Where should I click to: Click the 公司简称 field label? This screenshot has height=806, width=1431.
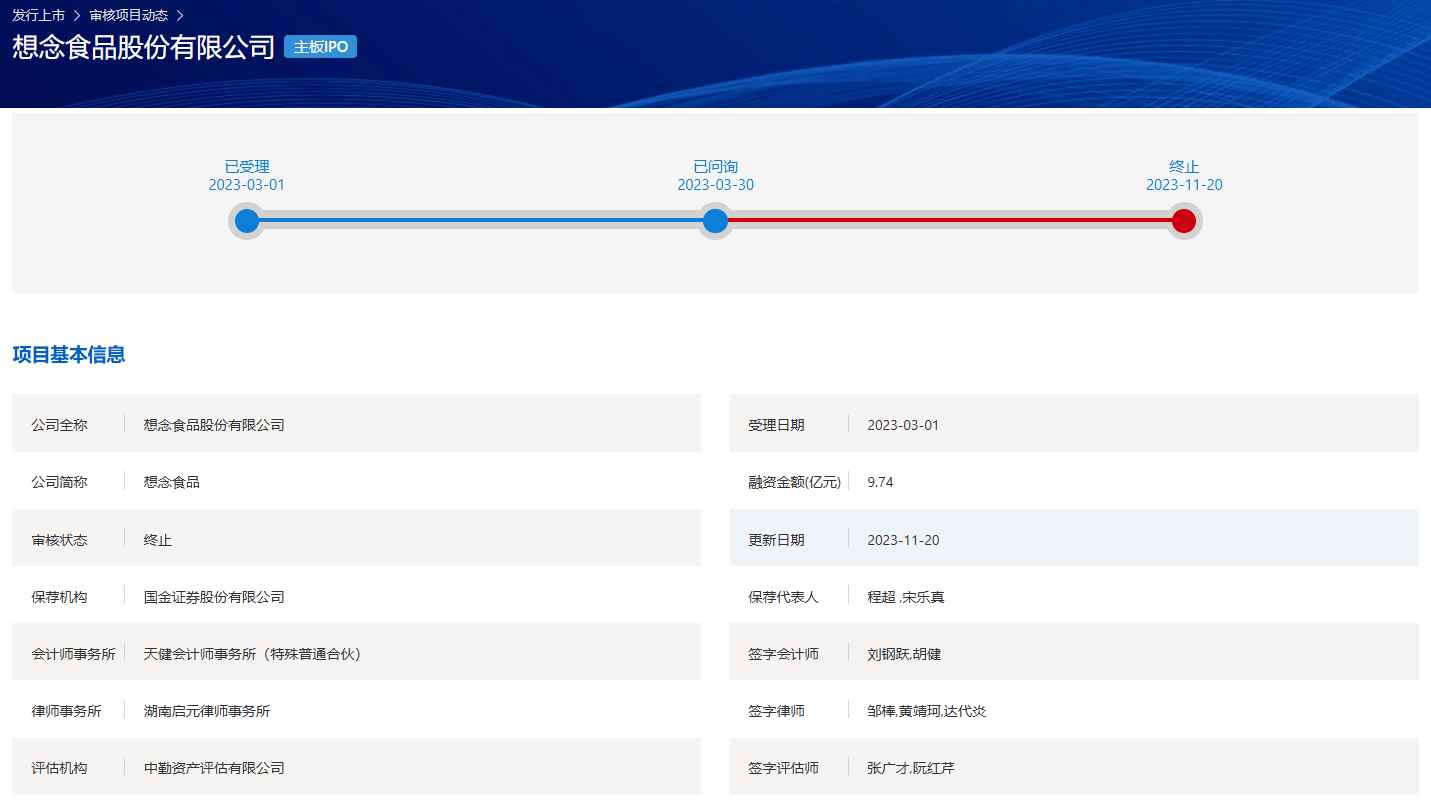pyautogui.click(x=59, y=482)
